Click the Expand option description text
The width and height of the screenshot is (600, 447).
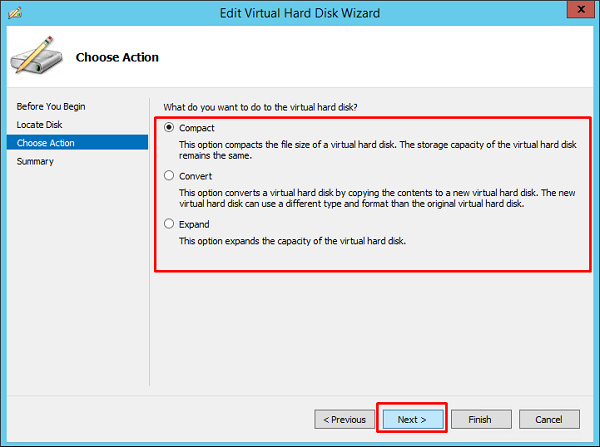(290, 241)
